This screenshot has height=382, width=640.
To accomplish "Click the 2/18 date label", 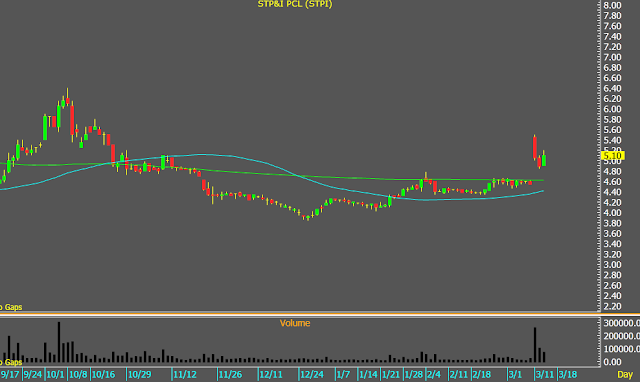I will tap(482, 375).
